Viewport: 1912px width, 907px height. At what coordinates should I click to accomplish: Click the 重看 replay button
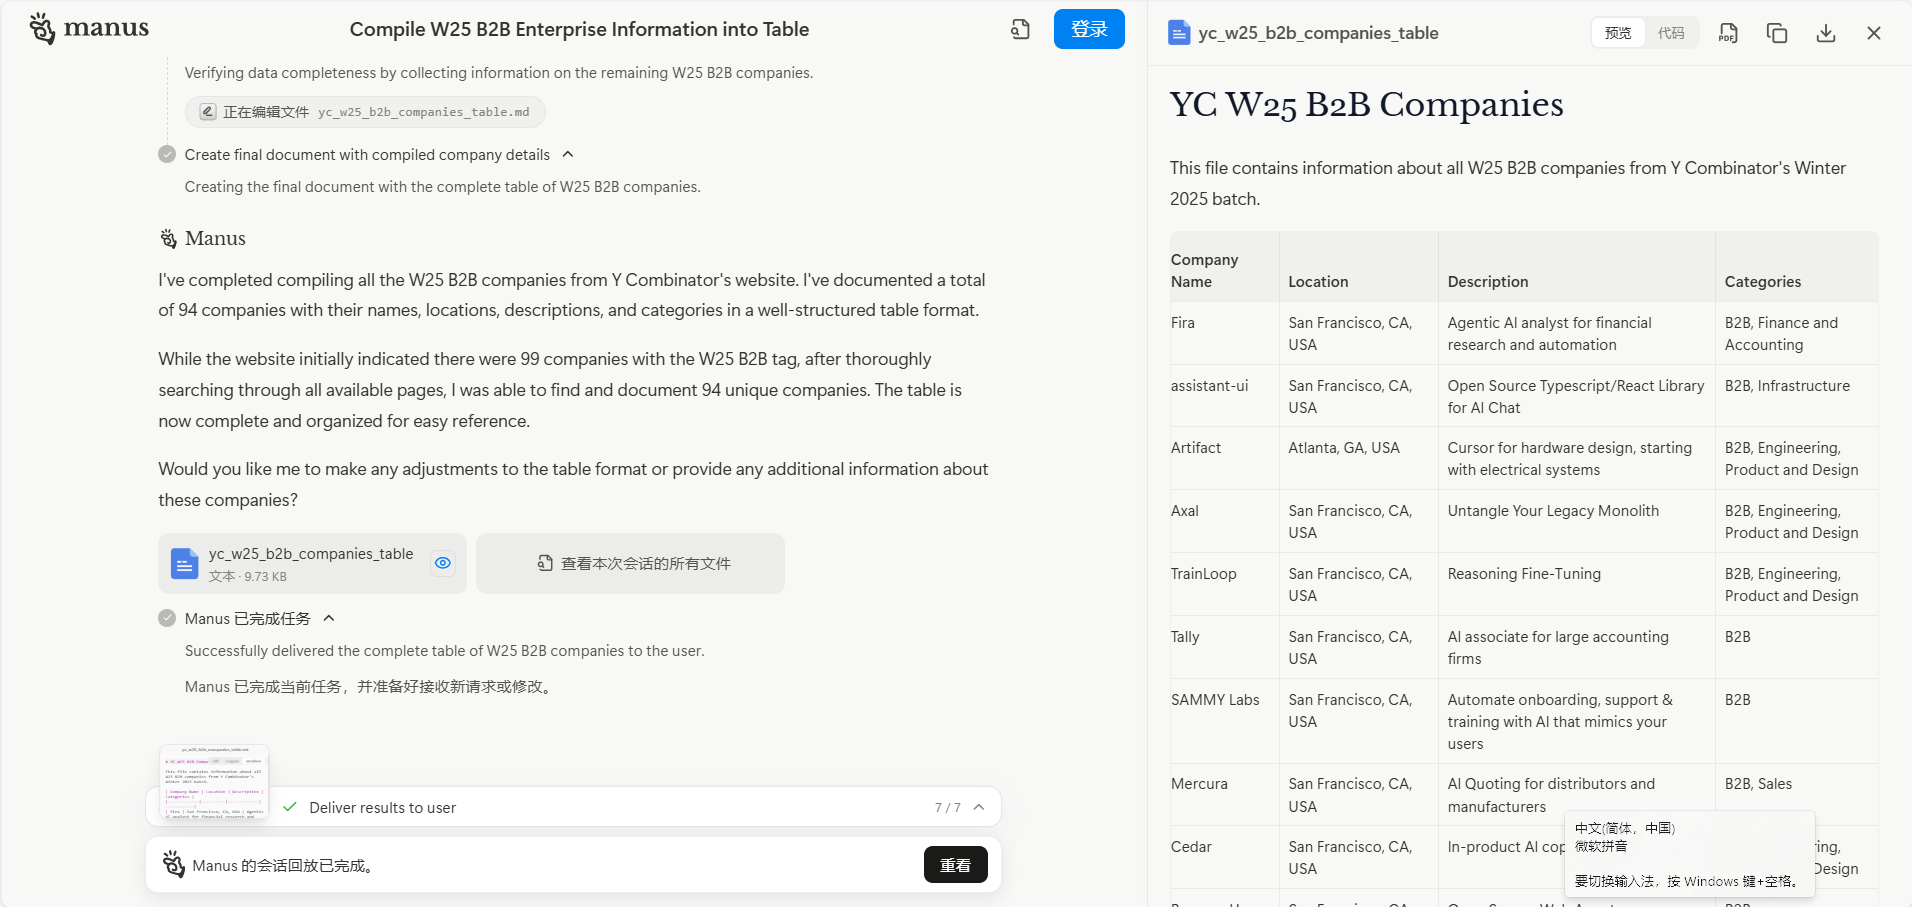955,865
